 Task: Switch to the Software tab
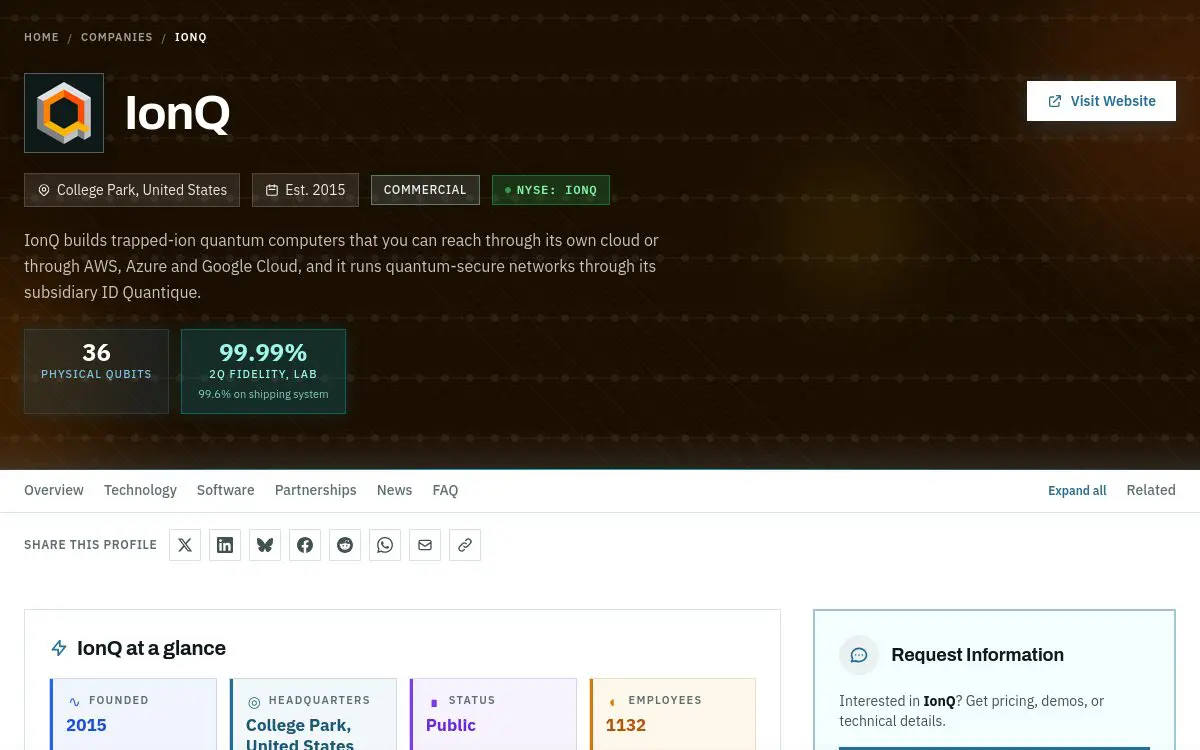[x=226, y=490]
